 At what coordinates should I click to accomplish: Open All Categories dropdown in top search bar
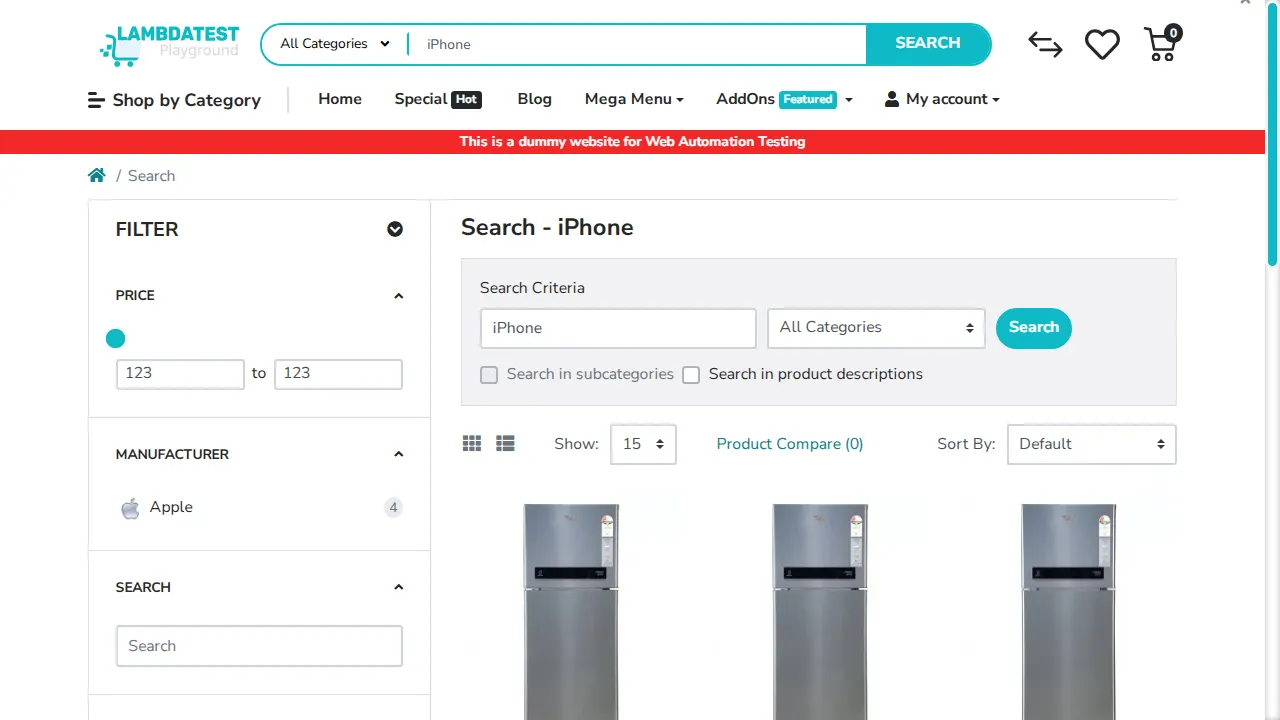pos(334,44)
